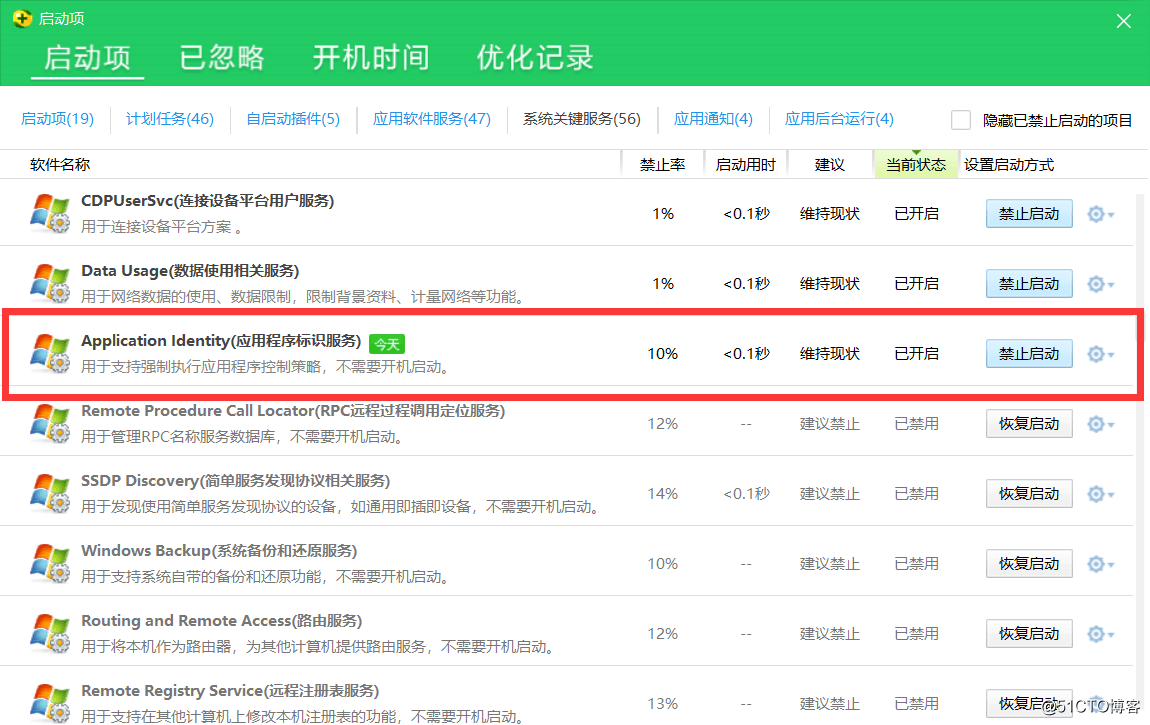Click the SSDP Discovery service icon
Image resolution: width=1150 pixels, height=725 pixels.
tap(50, 493)
